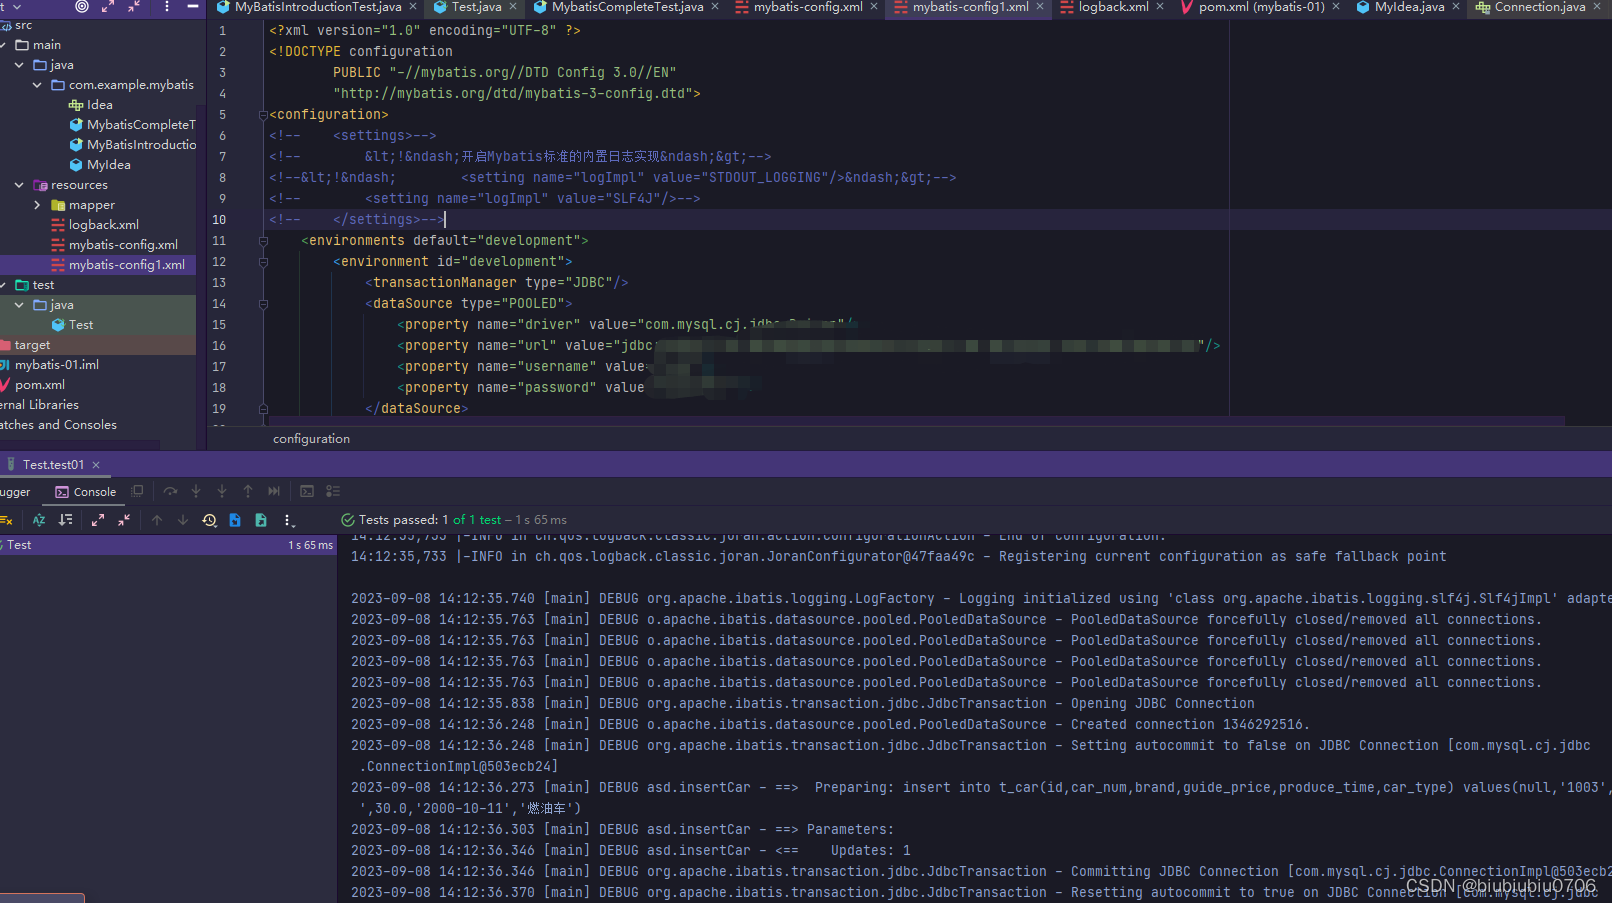
Task: Click the Run to Cursor icon
Action: 274,491
